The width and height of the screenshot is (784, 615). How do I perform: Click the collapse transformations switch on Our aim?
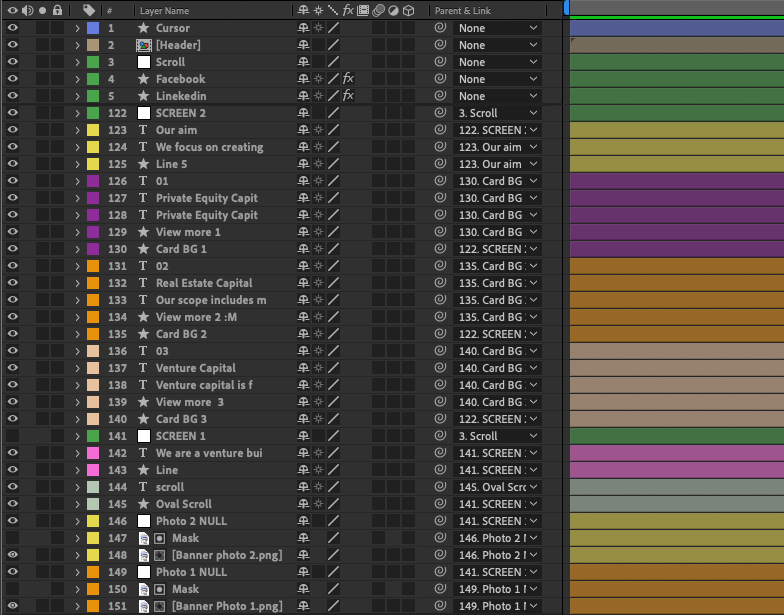pyautogui.click(x=318, y=130)
